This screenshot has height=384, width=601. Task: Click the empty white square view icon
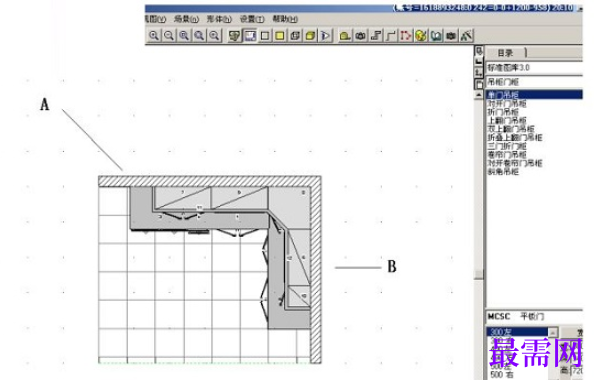click(265, 36)
